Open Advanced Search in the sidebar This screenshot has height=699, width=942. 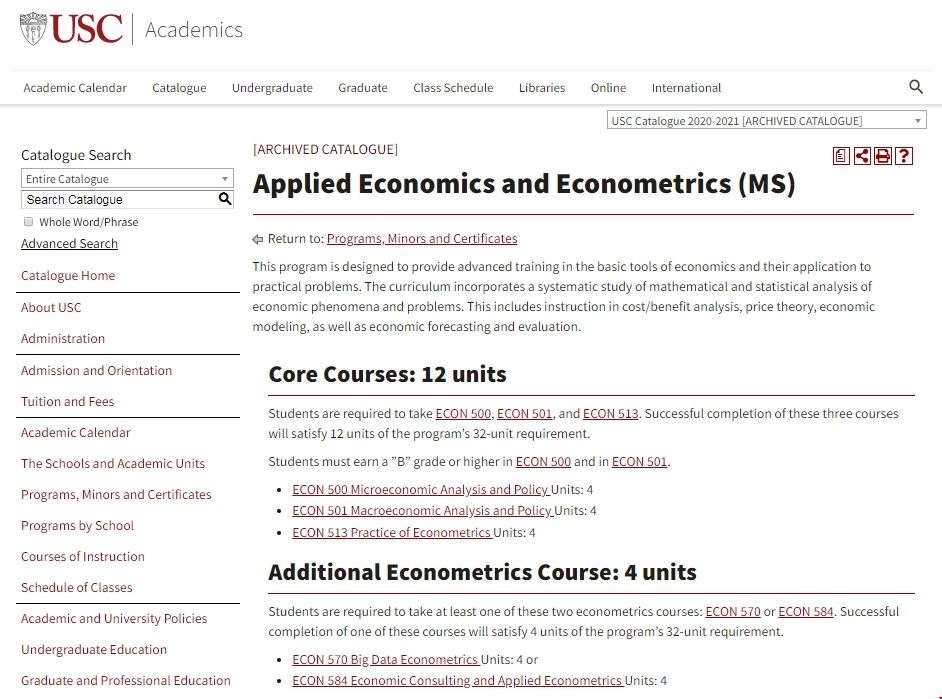pos(68,243)
